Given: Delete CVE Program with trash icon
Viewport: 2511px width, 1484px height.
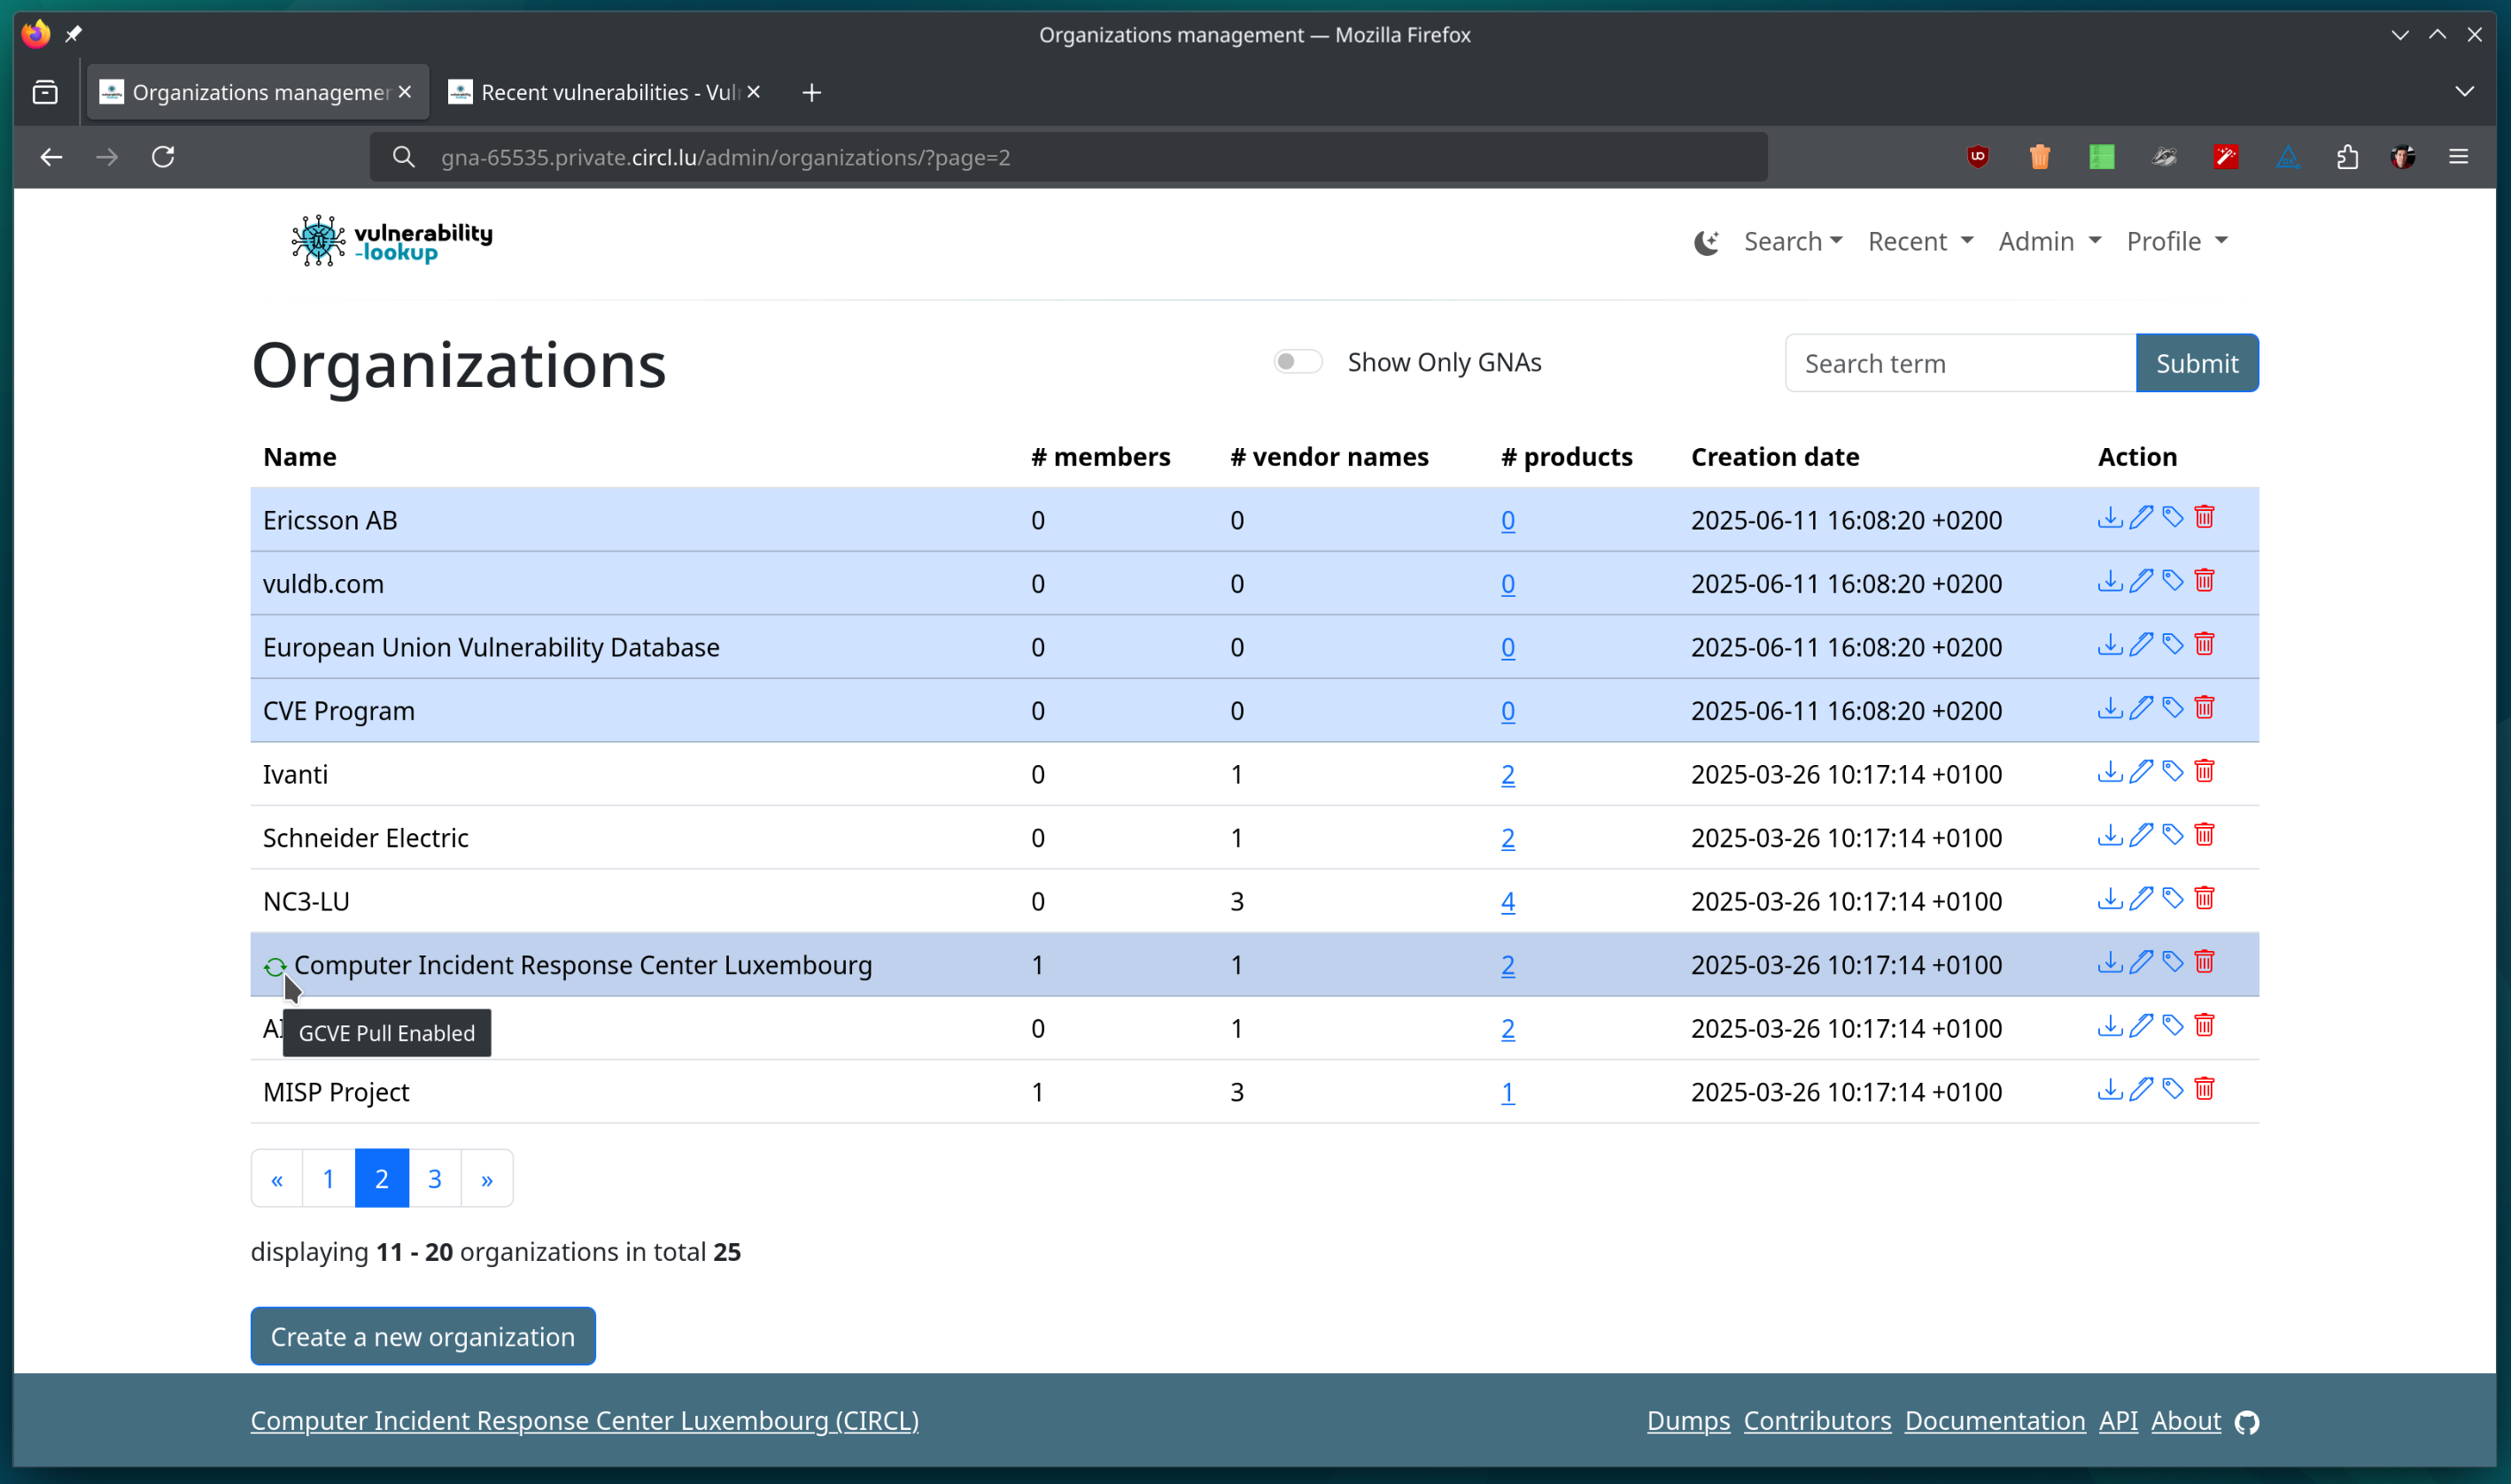Looking at the screenshot, I should (2204, 708).
